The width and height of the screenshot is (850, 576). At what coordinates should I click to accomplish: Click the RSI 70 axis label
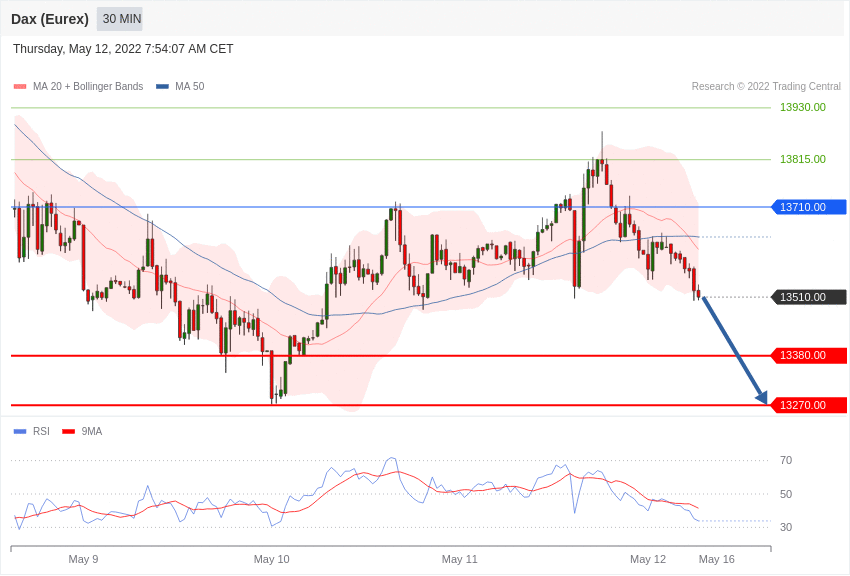pos(786,461)
